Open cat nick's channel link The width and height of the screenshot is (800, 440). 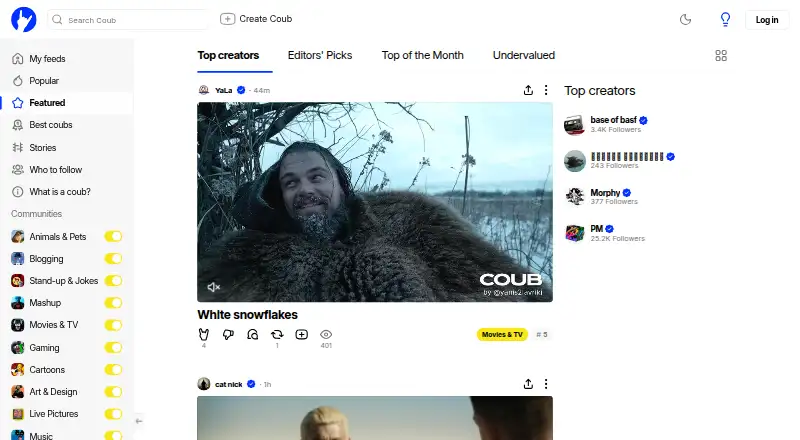(229, 384)
